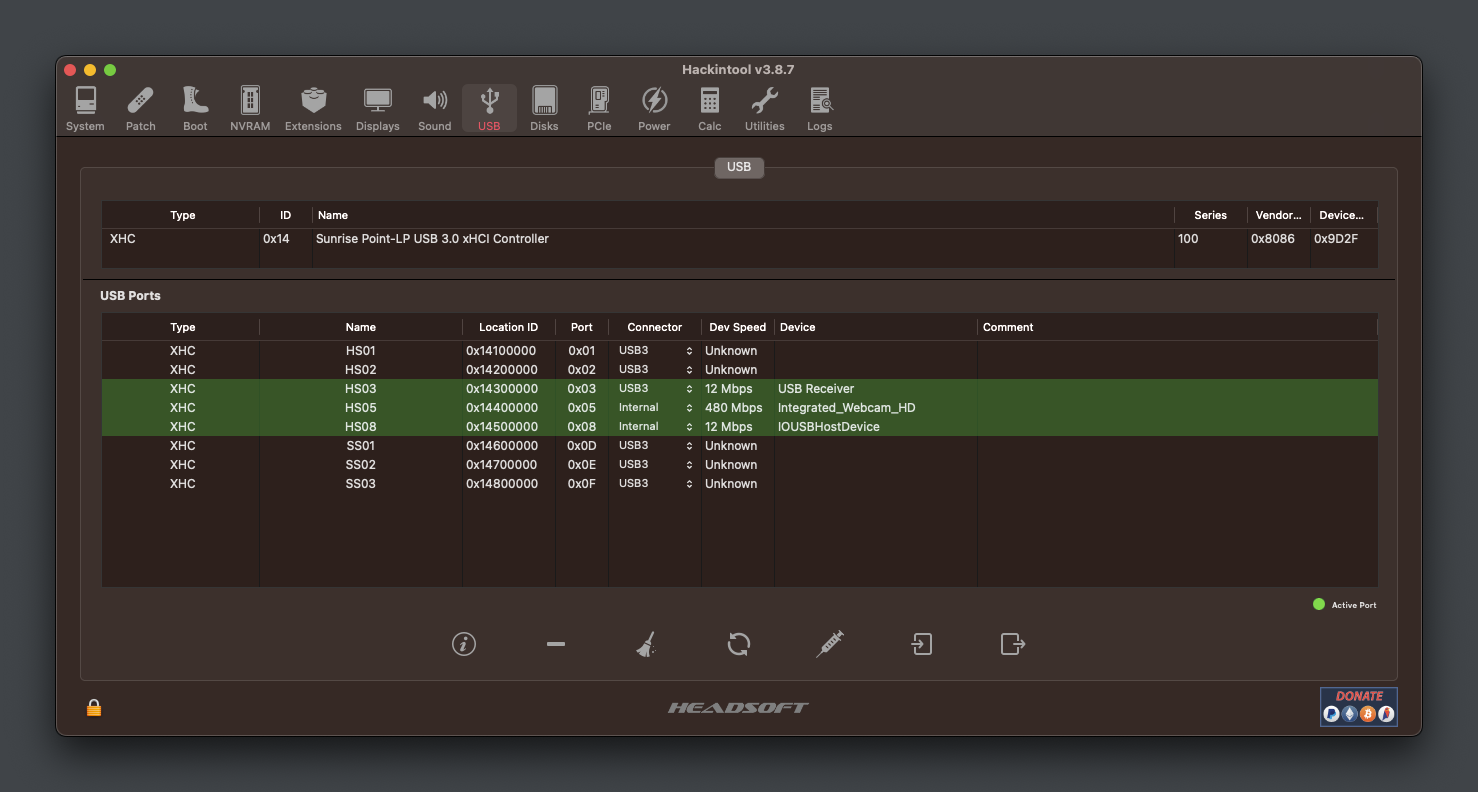Viewport: 1478px width, 792px height.
Task: Open the Utilities section
Action: point(764,109)
